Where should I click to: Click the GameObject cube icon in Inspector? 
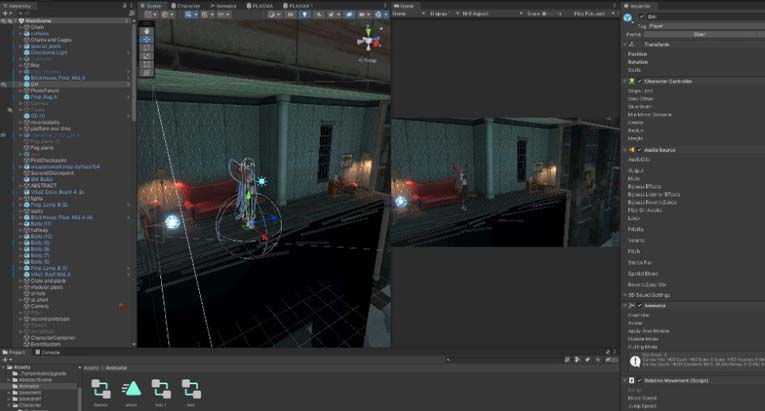point(628,18)
